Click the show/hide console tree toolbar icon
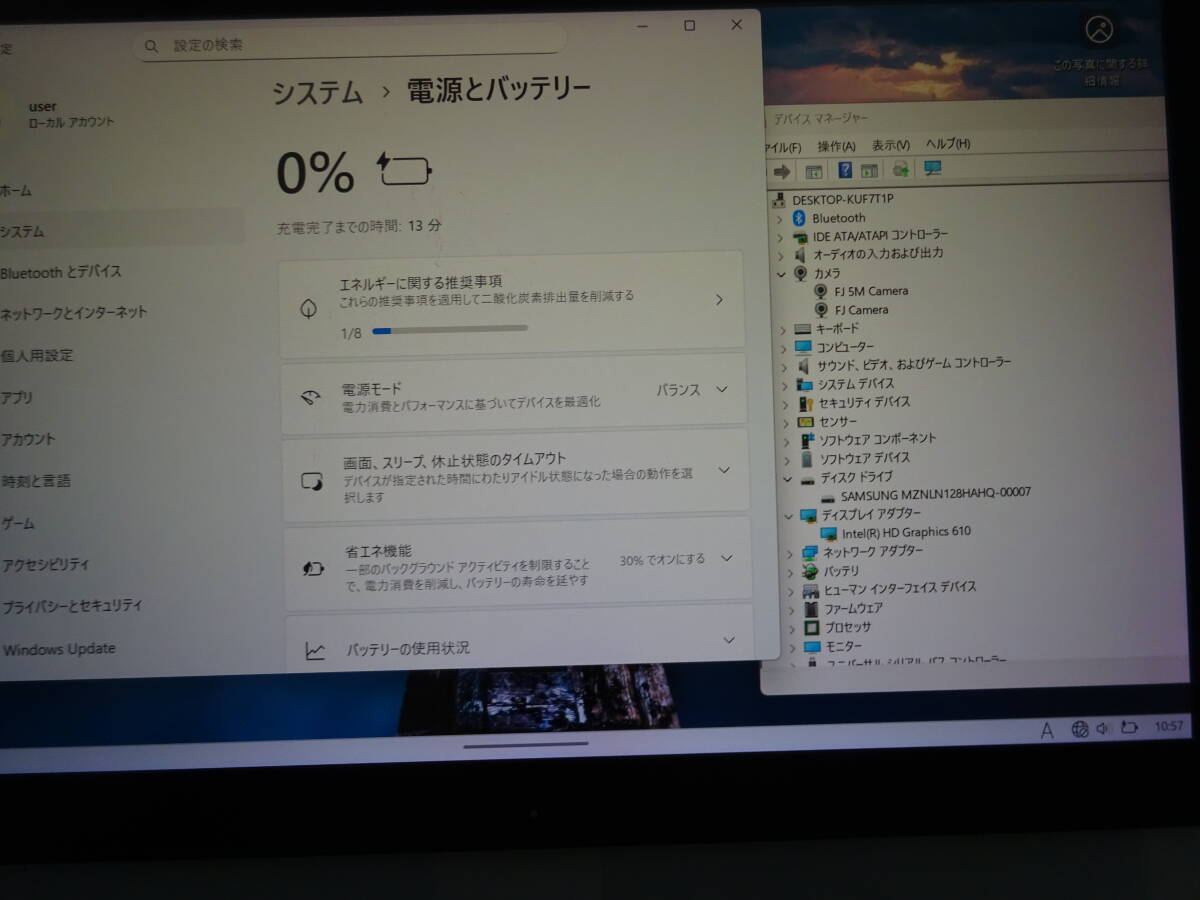Screen dimensions: 1200x900 [814, 171]
